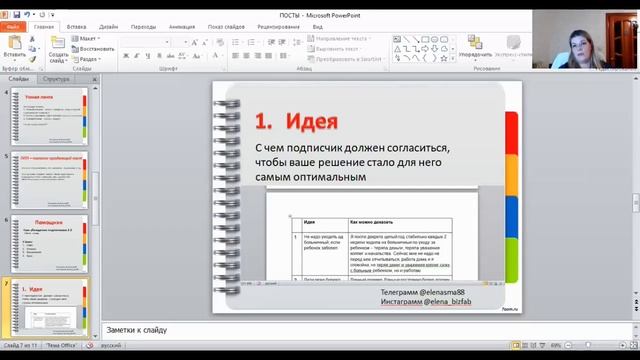Viewport: 640px width, 360px height.
Task: Click the Format Painter brush icon
Action: [32, 59]
